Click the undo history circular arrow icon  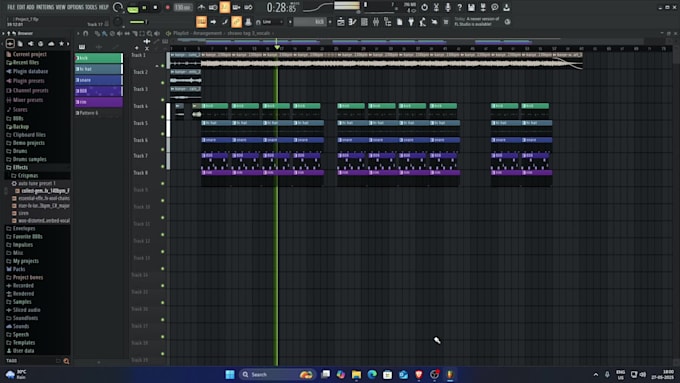pyautogui.click(x=424, y=7)
